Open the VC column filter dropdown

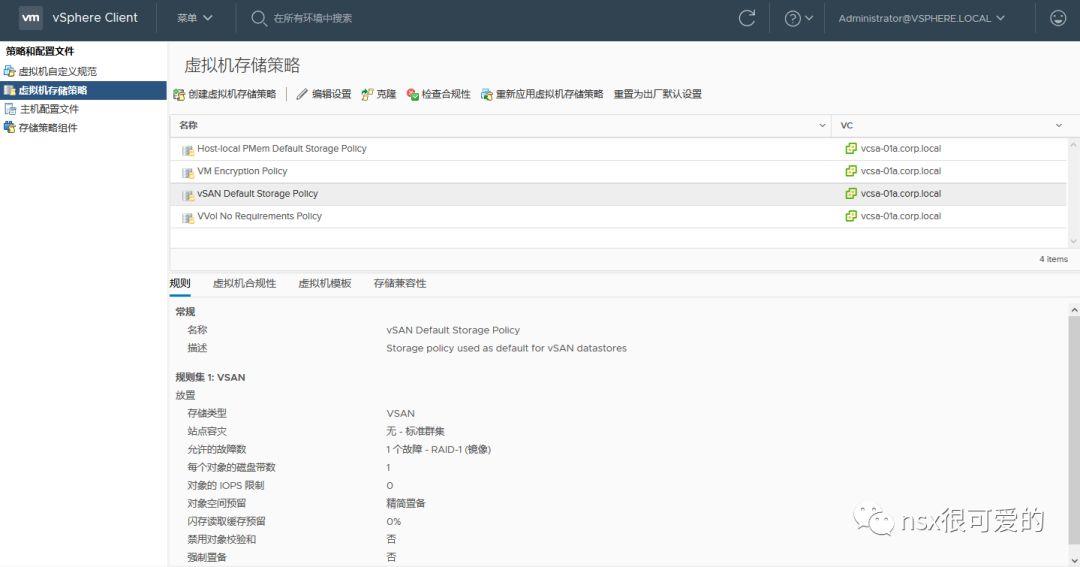tap(1059, 125)
